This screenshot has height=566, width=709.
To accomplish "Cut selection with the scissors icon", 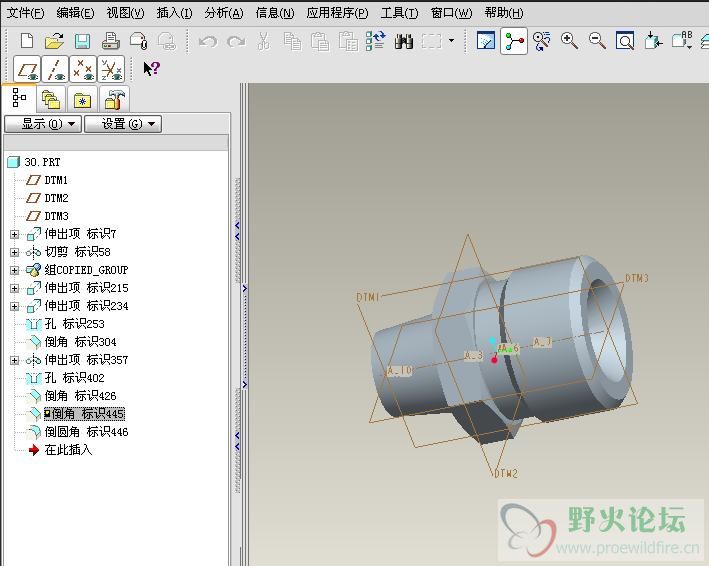I will click(x=264, y=41).
